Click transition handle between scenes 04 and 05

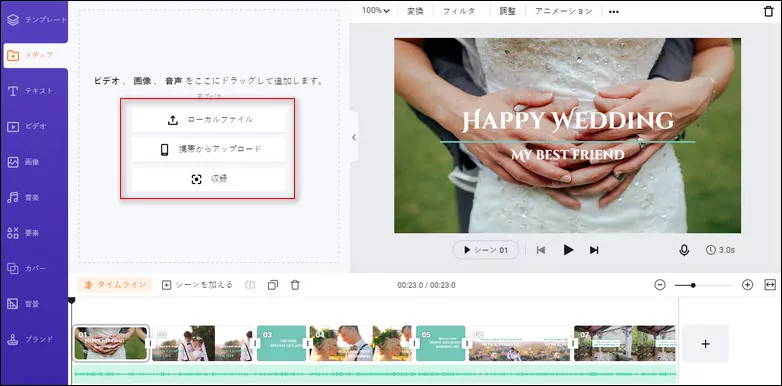(413, 344)
